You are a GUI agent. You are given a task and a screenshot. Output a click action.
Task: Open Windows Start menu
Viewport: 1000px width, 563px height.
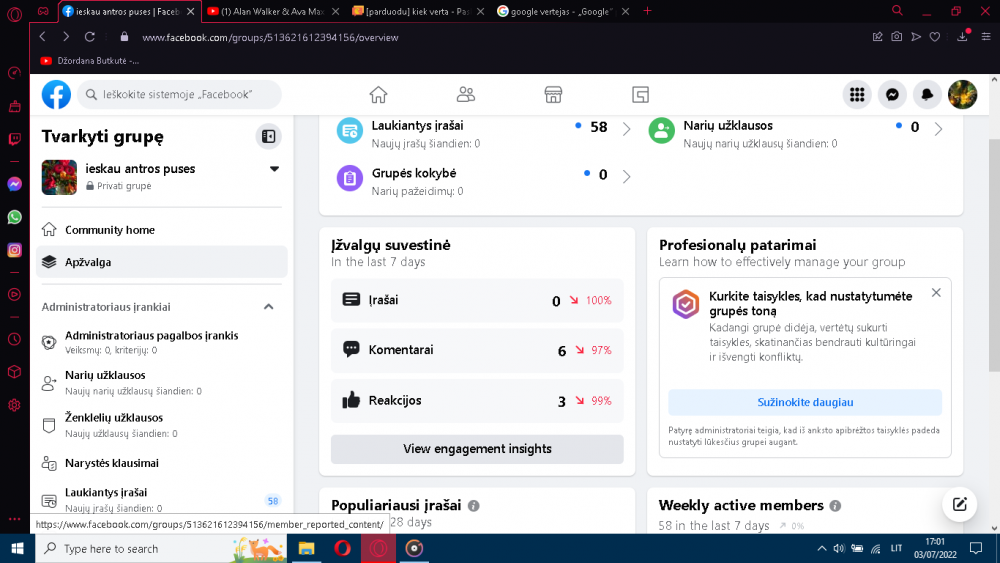(17, 548)
